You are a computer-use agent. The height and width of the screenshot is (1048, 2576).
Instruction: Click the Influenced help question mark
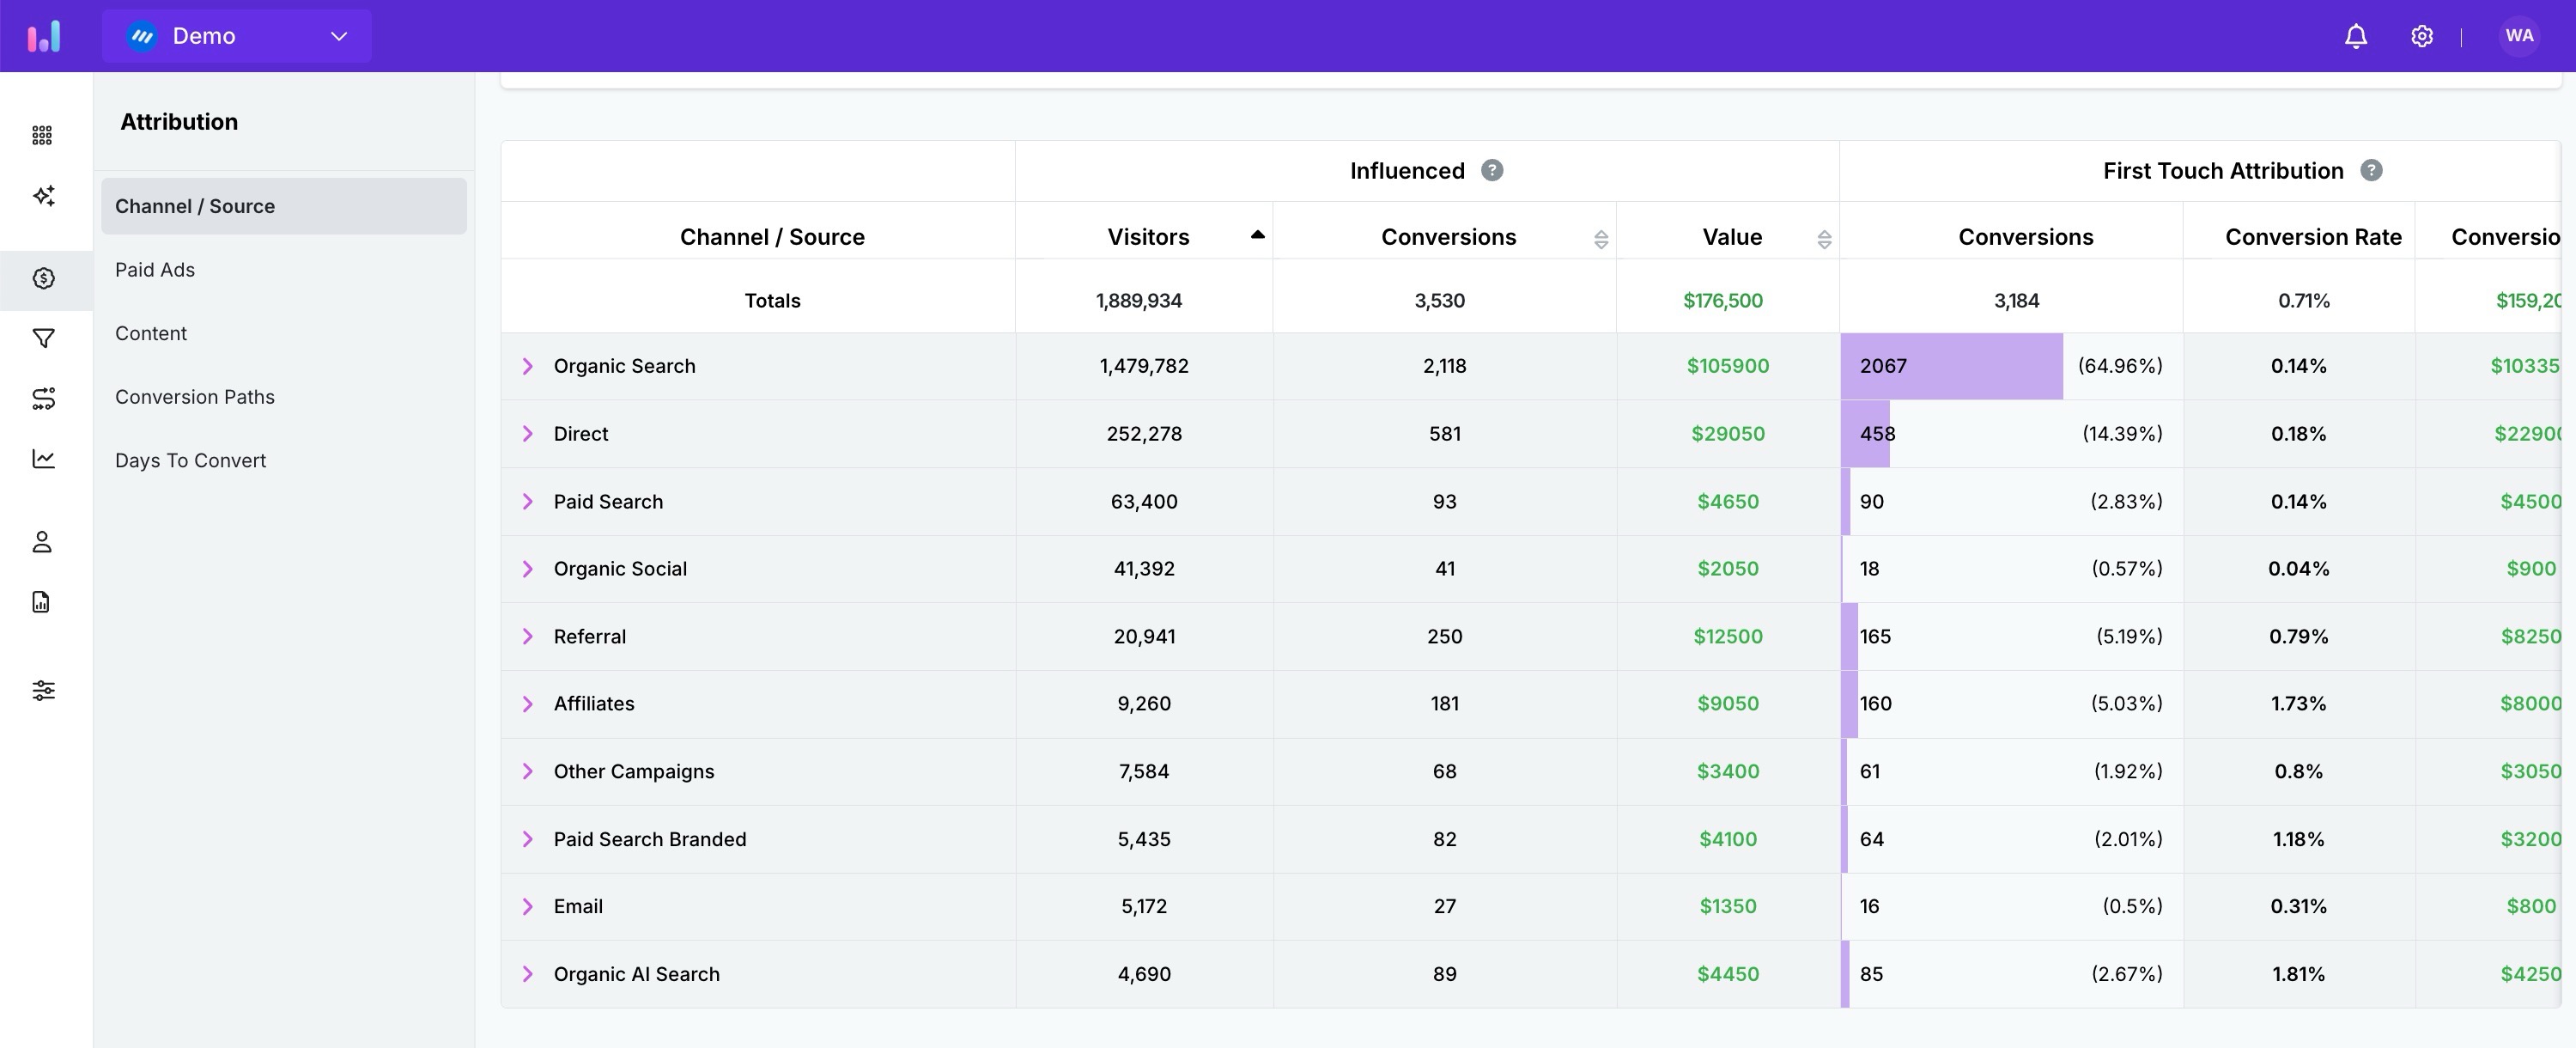[1492, 170]
